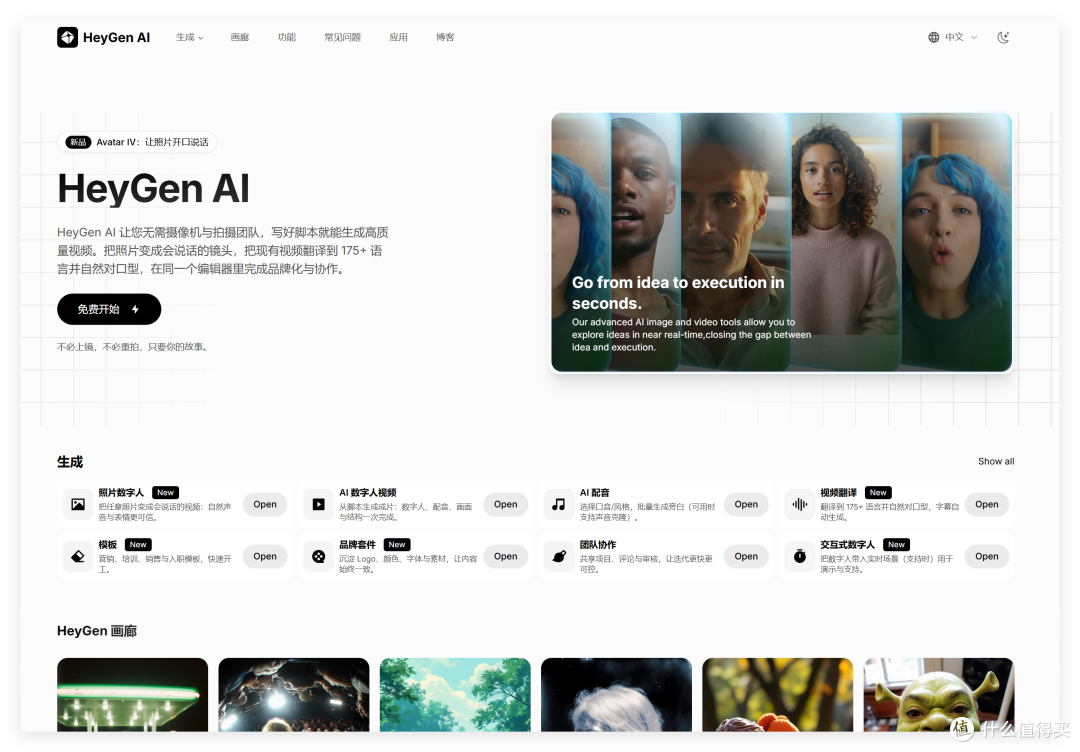Expand the 生成 menu dropdown

coord(189,37)
